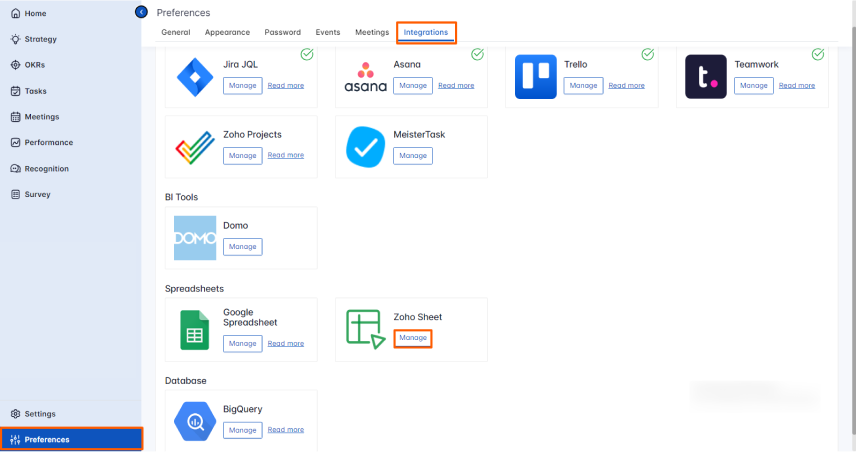Click the MeisterTask logo
This screenshot has height=452, width=856.
pyautogui.click(x=365, y=147)
